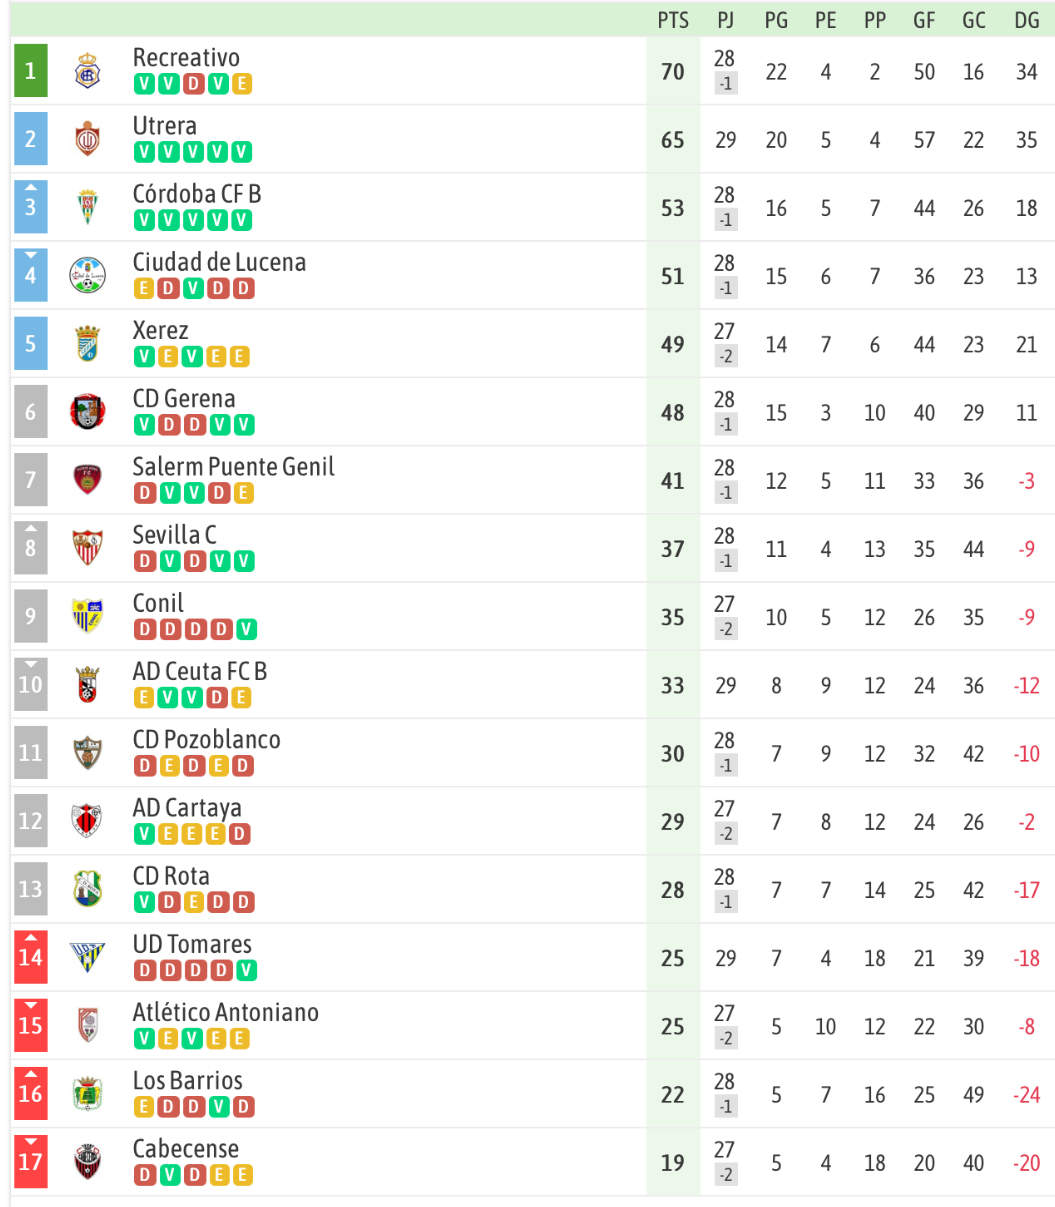Open the AD Ceuta FC B team link
This screenshot has width=1055, height=1207.
click(x=200, y=672)
